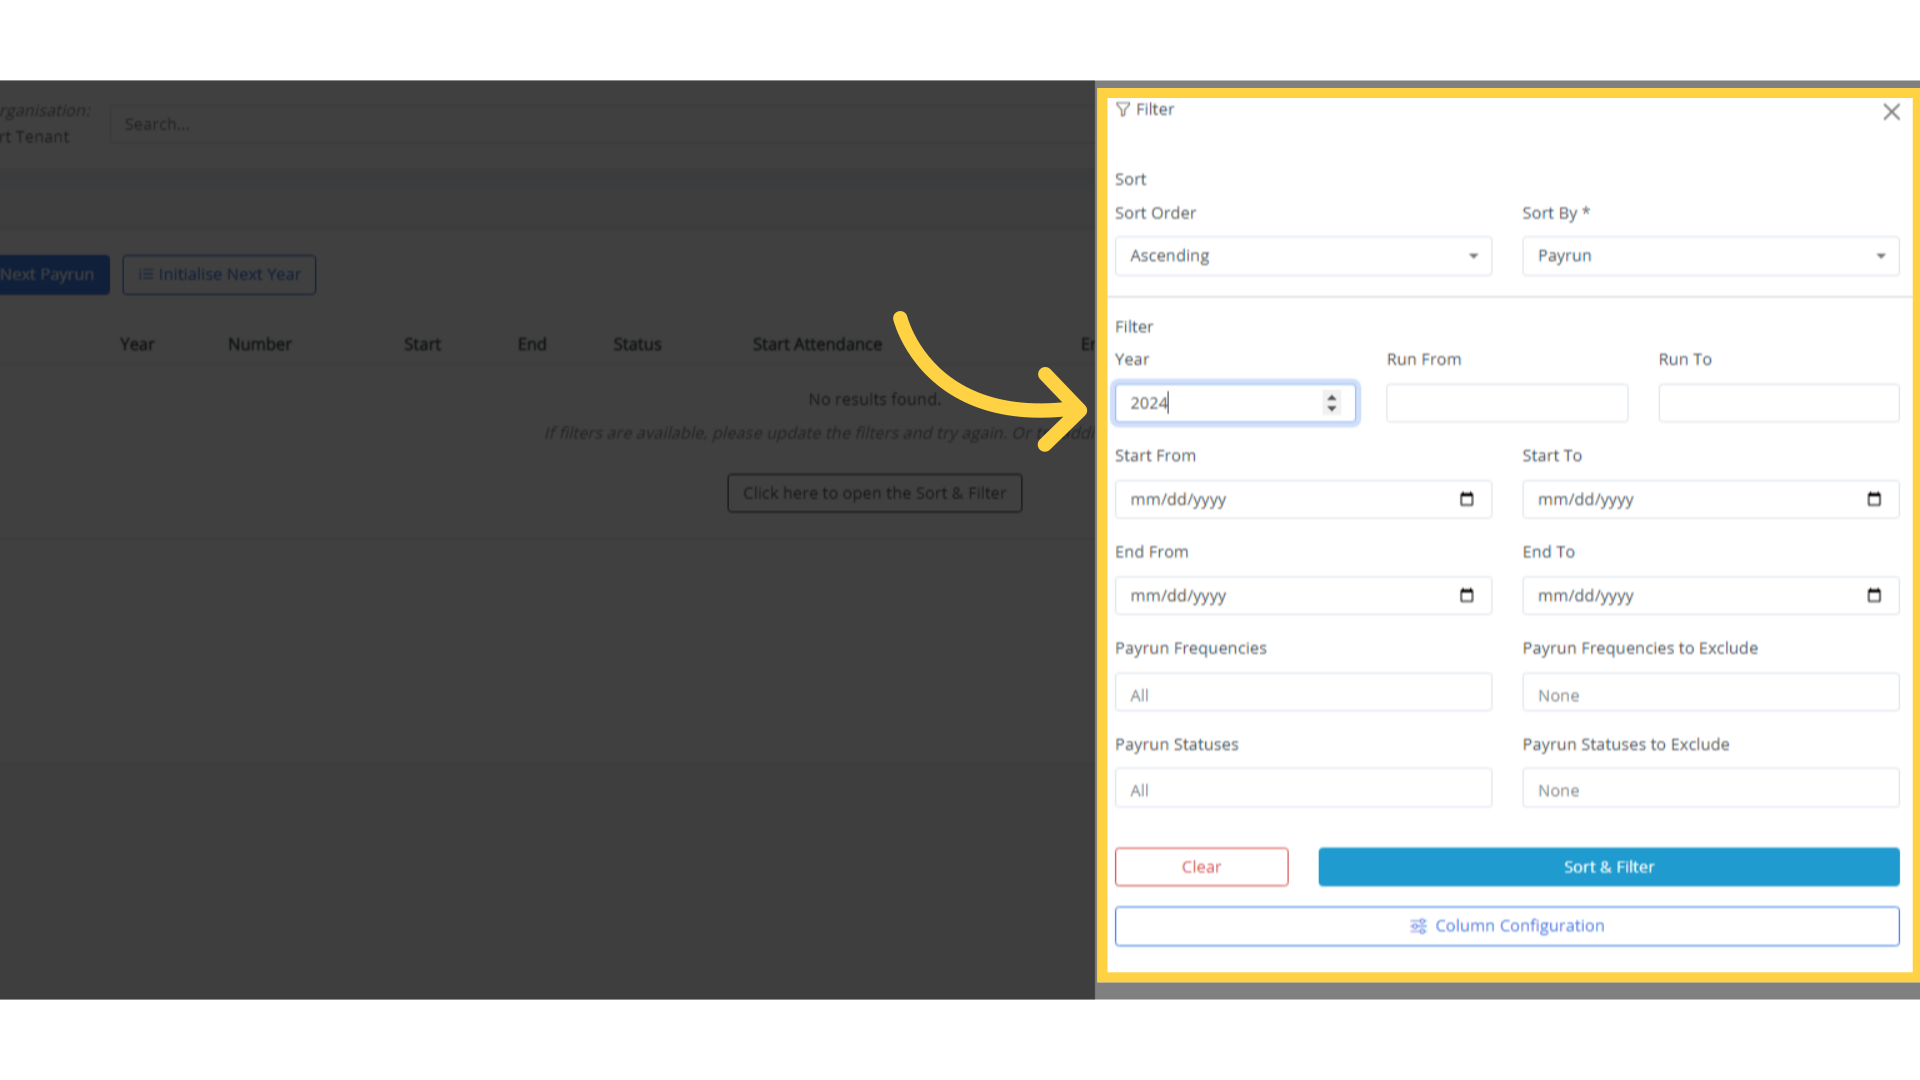Expand the Payrun Statuses selector
The height and width of the screenshot is (1080, 1920).
pyautogui.click(x=1303, y=788)
